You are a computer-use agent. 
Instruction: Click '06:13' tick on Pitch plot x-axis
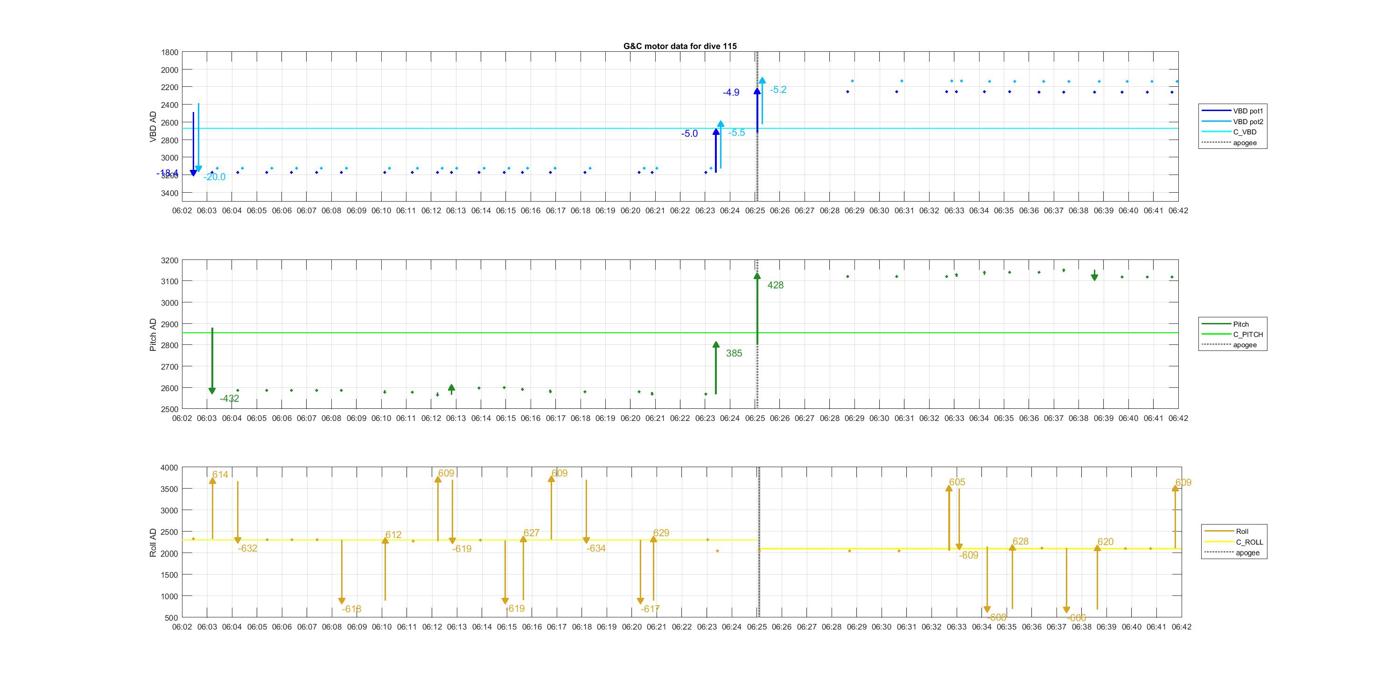tap(456, 418)
